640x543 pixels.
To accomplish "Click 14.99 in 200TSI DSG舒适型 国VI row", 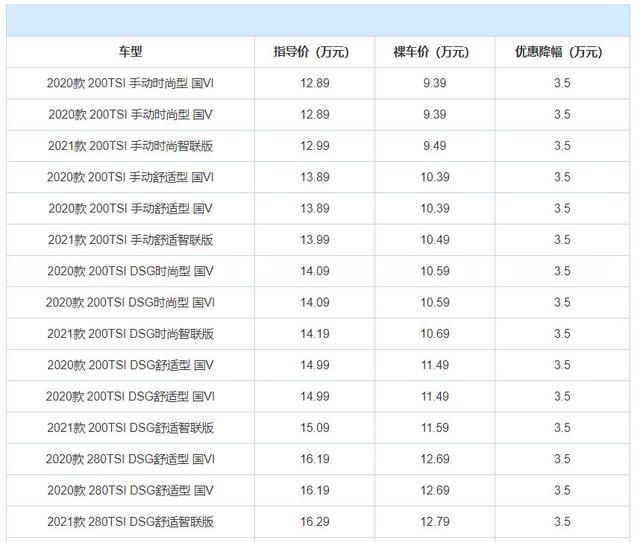I will point(315,396).
